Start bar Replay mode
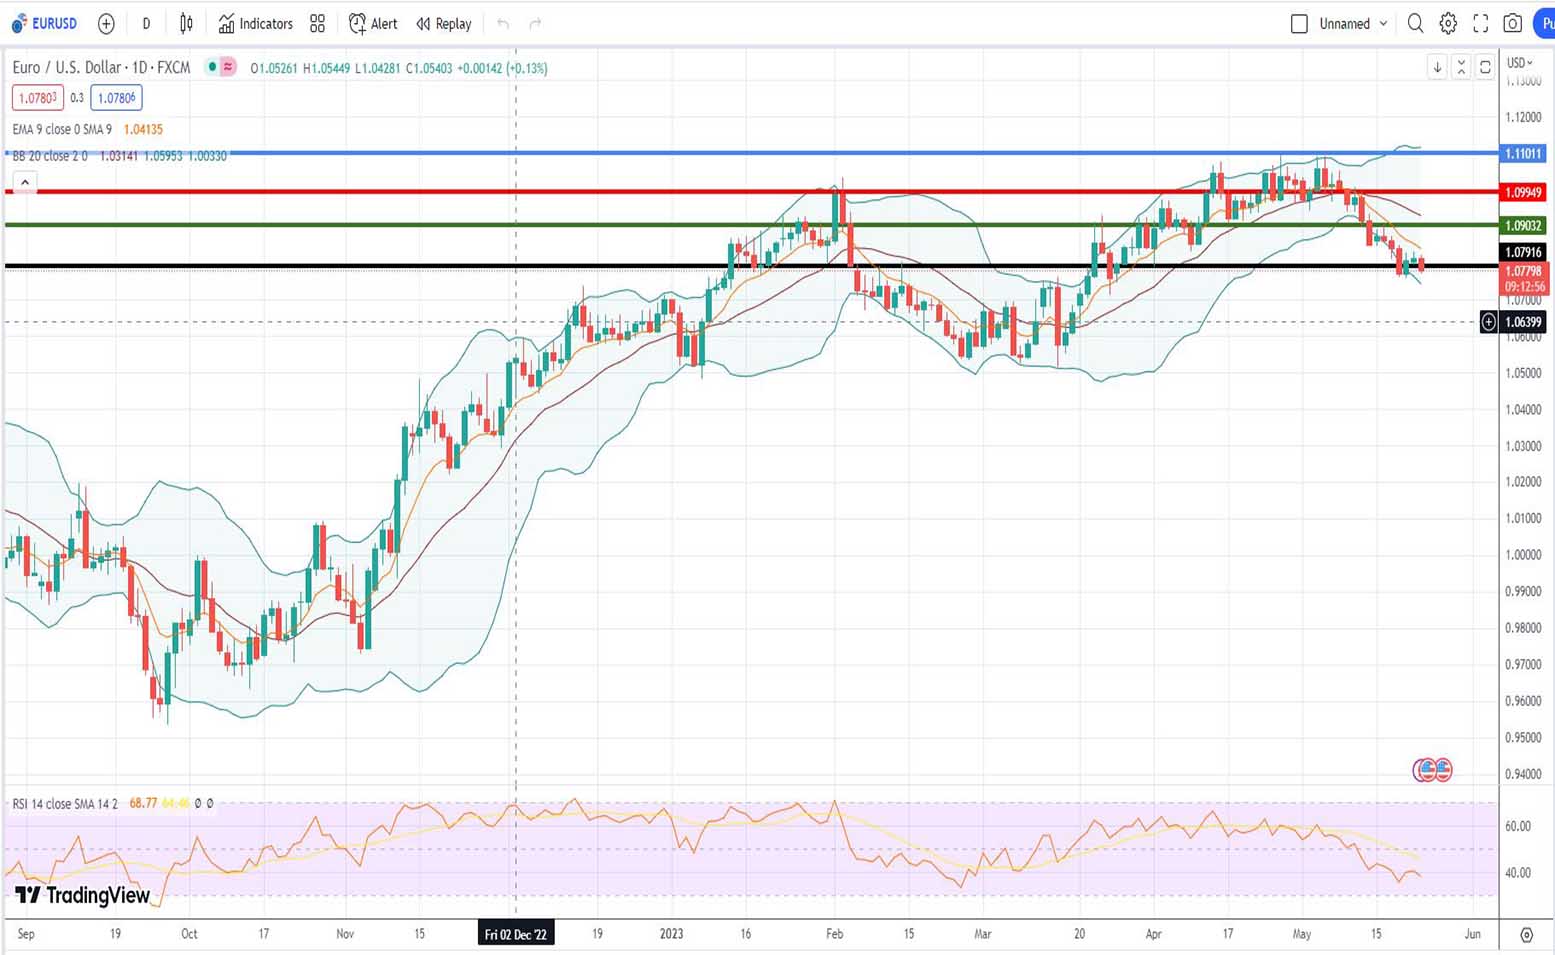1555x955 pixels. [x=444, y=24]
